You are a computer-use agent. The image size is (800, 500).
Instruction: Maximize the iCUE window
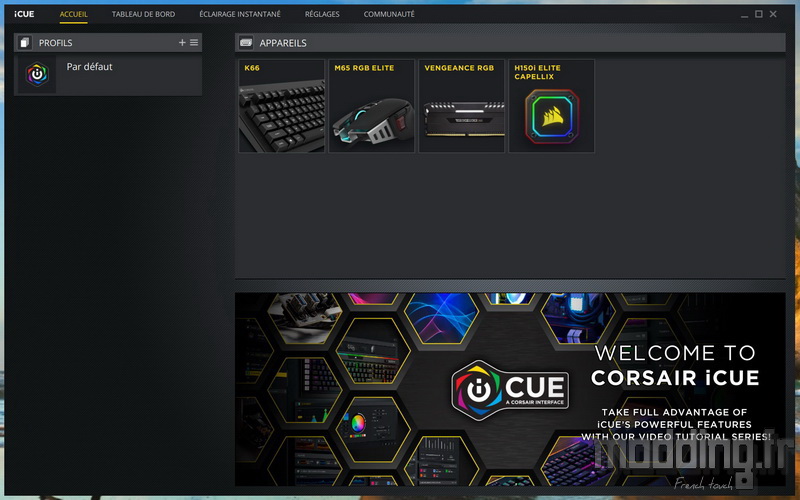tap(759, 14)
